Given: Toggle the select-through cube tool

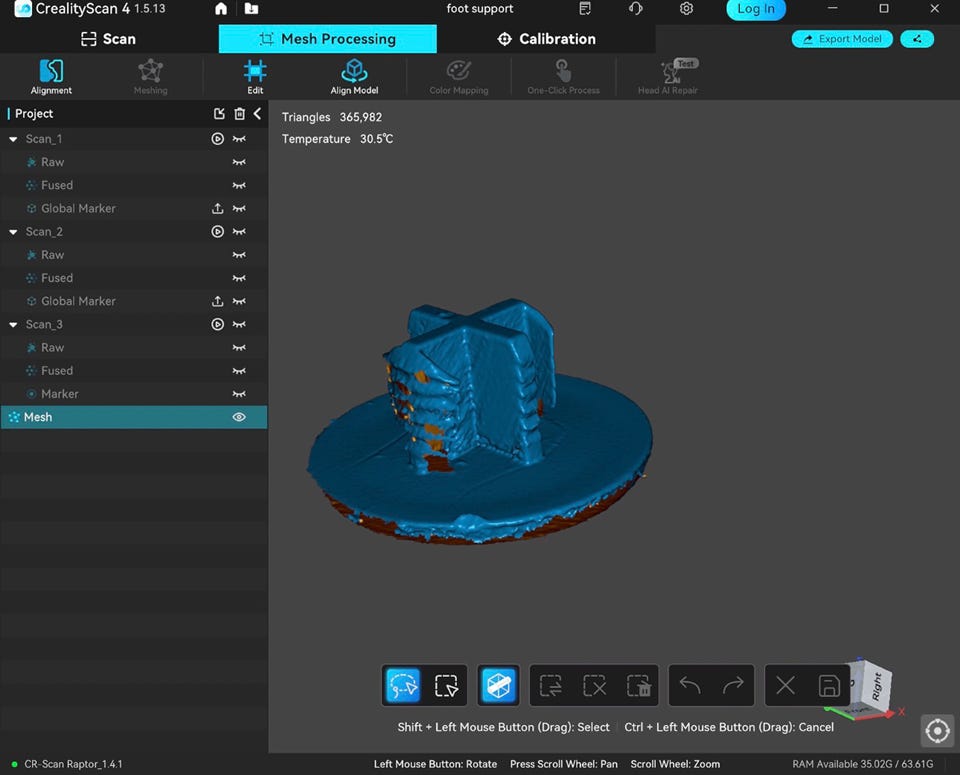Looking at the screenshot, I should point(498,686).
